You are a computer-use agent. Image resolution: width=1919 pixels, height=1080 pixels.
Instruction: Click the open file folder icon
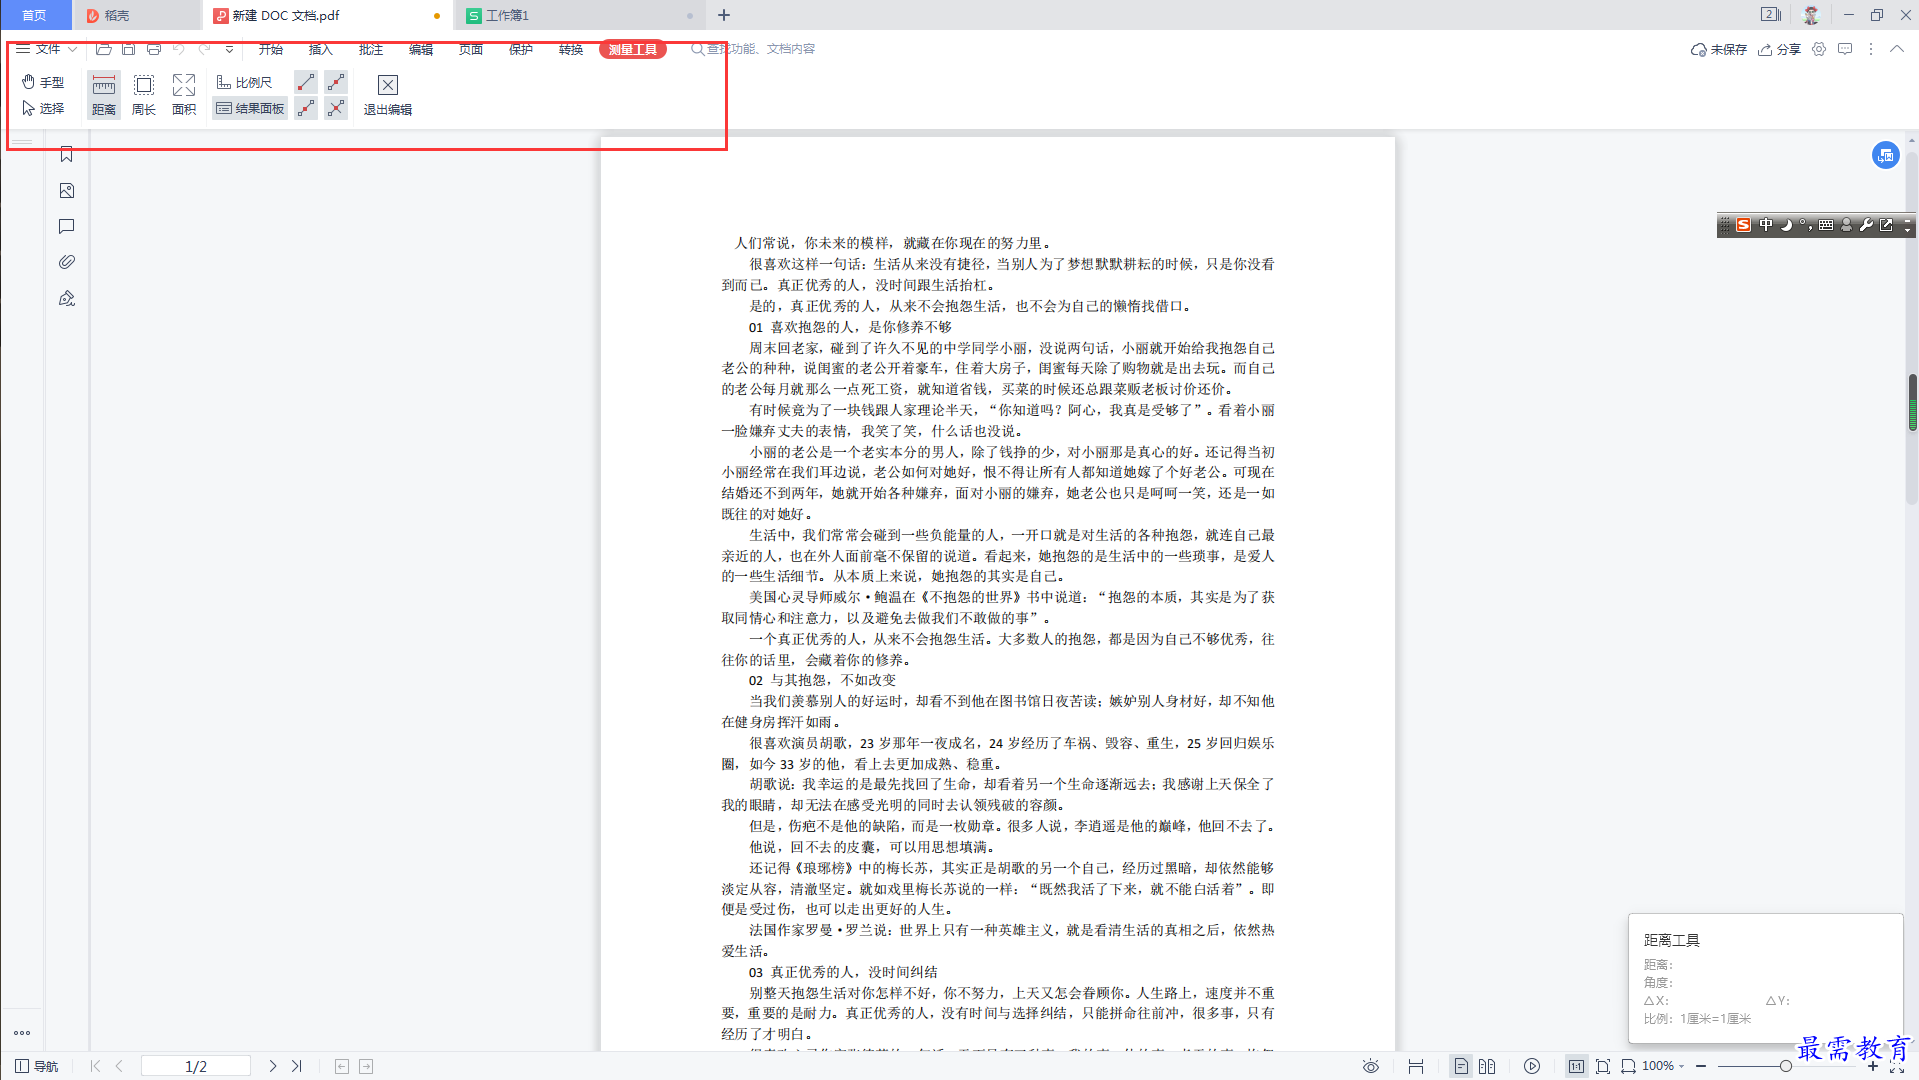click(104, 49)
